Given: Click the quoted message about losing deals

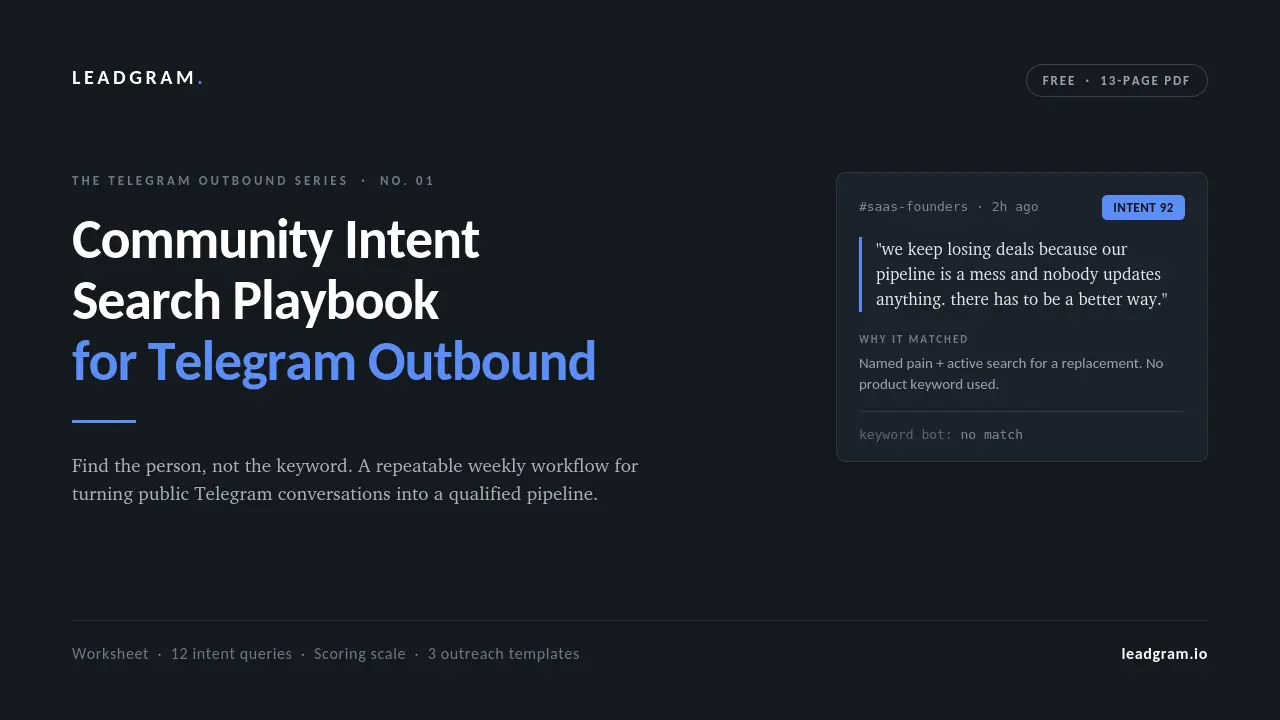Looking at the screenshot, I should [1021, 274].
